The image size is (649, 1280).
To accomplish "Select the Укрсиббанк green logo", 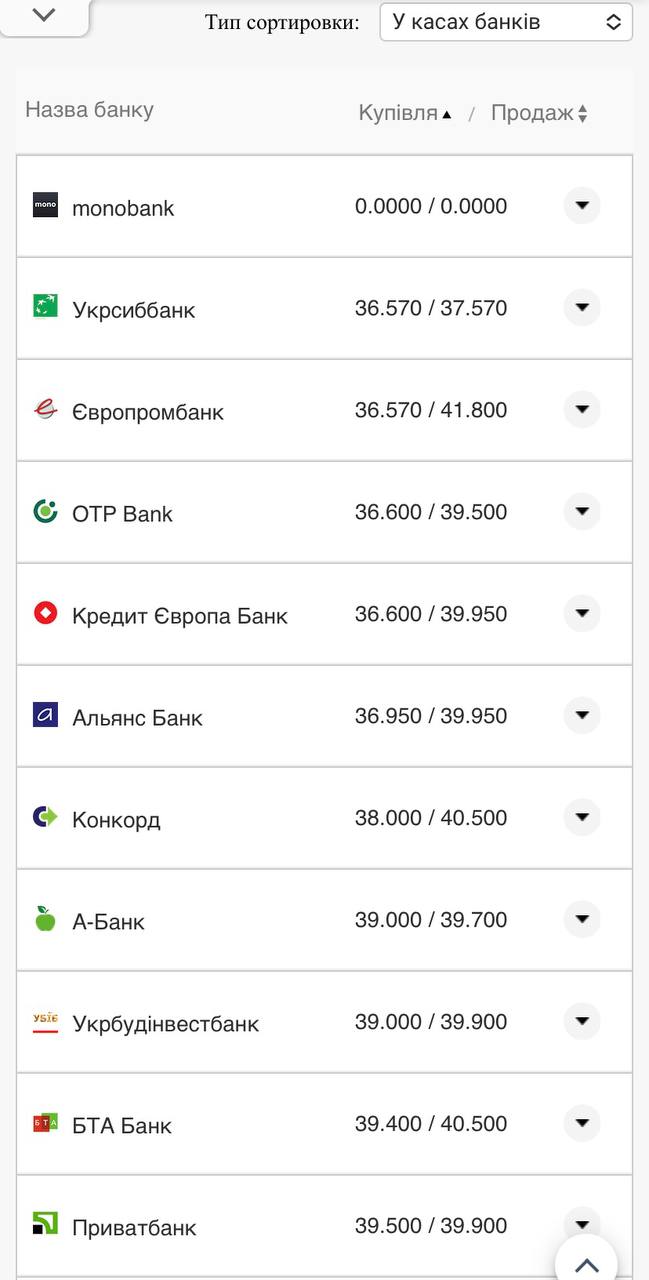I will (x=46, y=308).
